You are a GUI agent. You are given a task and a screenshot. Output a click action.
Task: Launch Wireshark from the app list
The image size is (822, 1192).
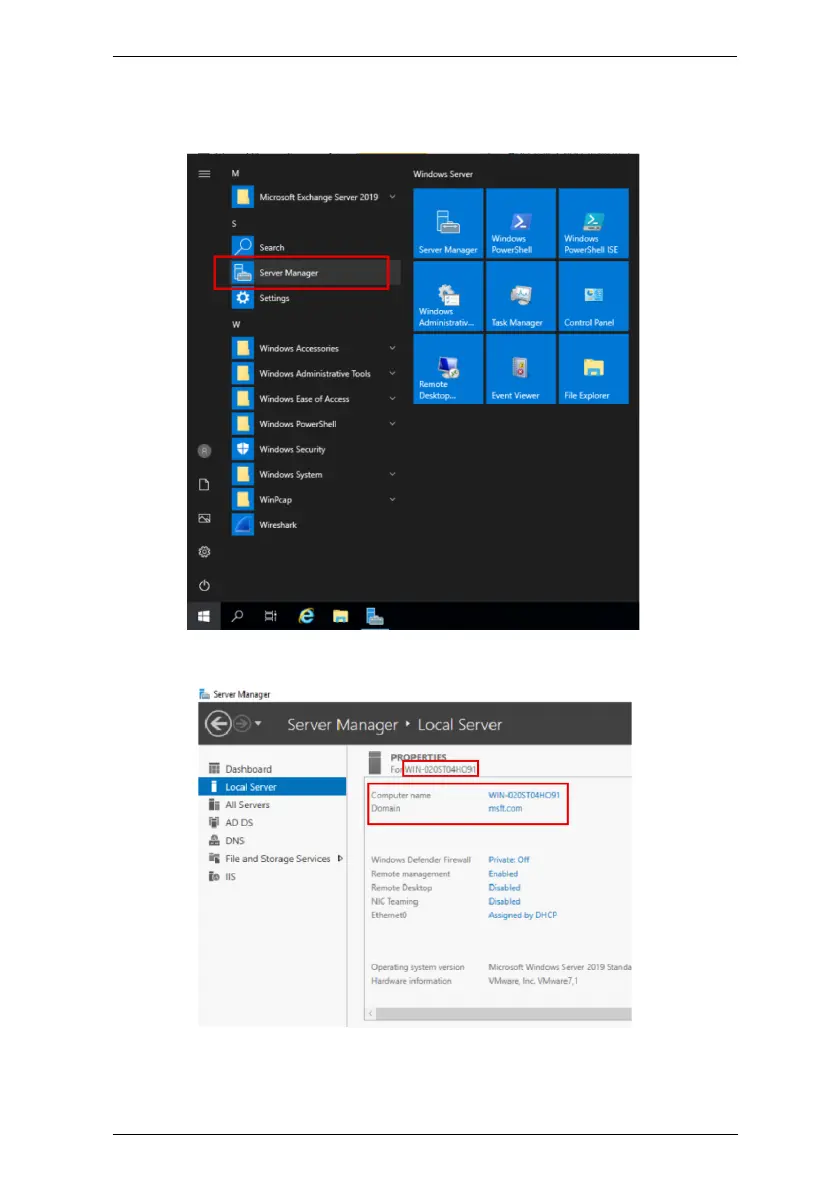(x=314, y=525)
